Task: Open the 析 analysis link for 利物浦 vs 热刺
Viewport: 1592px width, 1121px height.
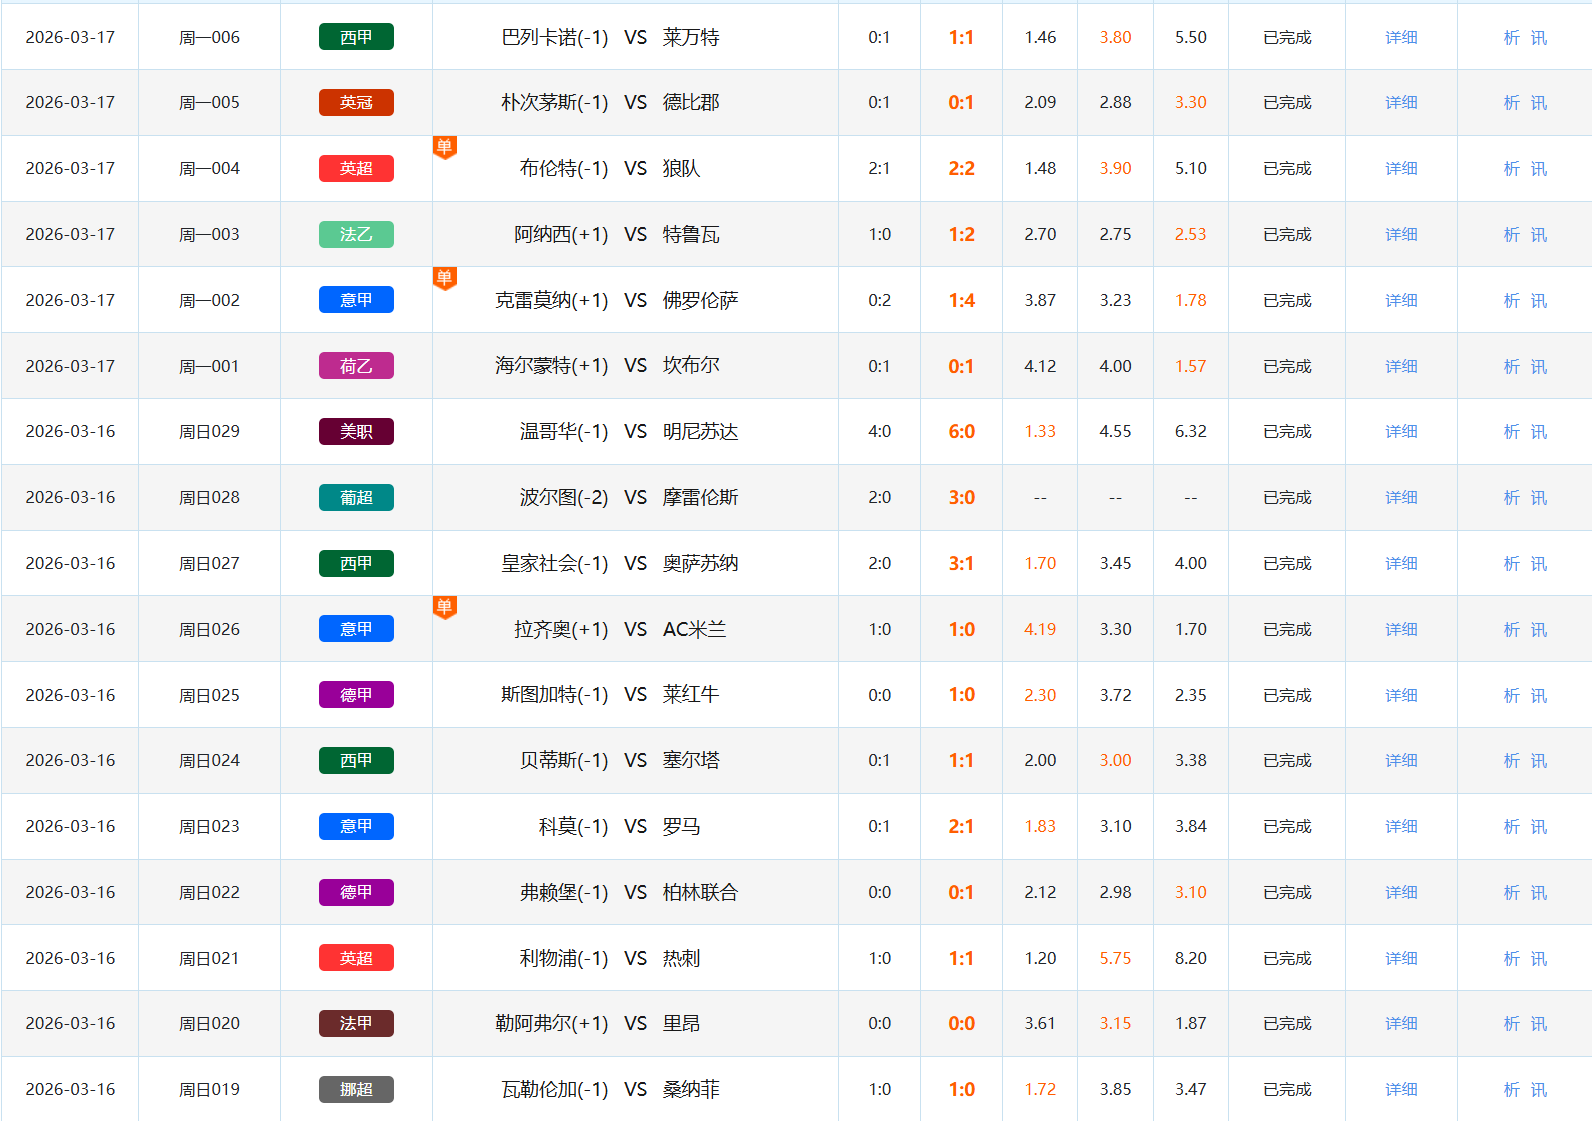Action: click(1511, 958)
